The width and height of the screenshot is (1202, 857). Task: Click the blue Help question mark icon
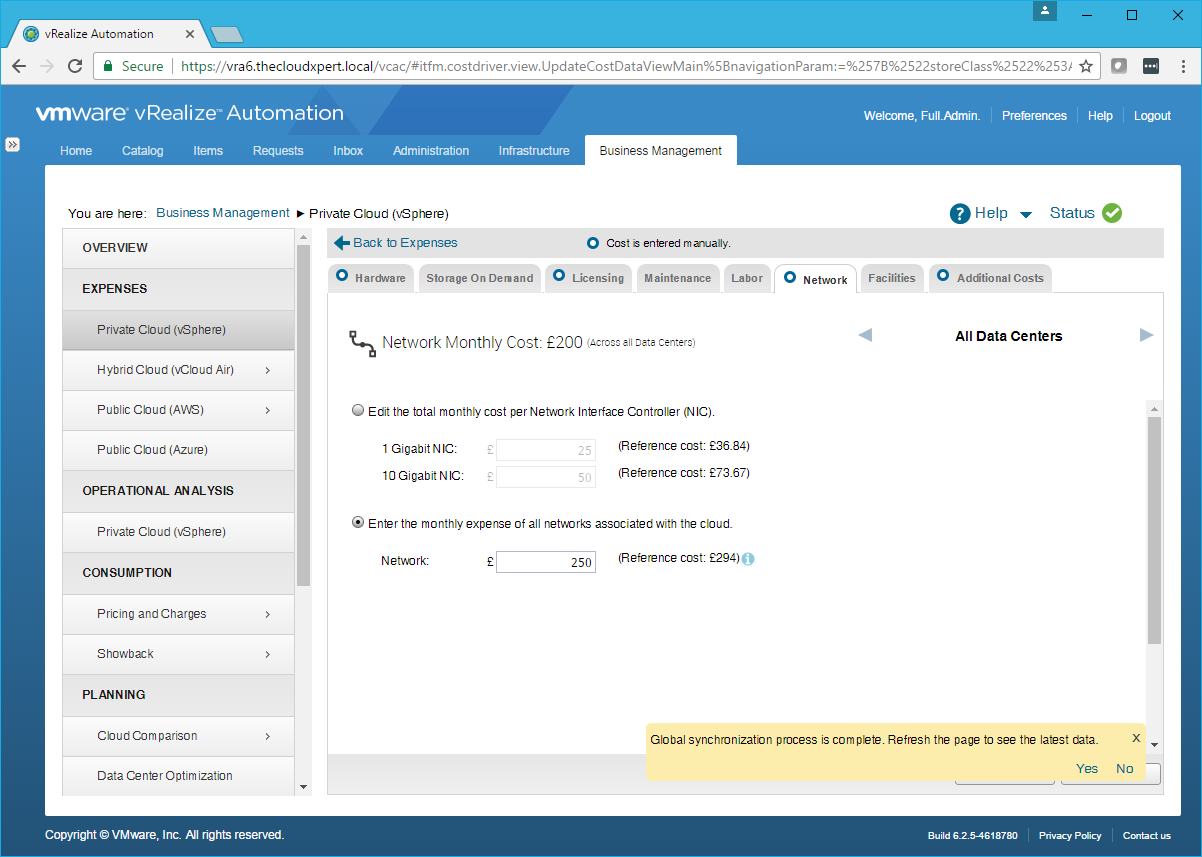960,213
